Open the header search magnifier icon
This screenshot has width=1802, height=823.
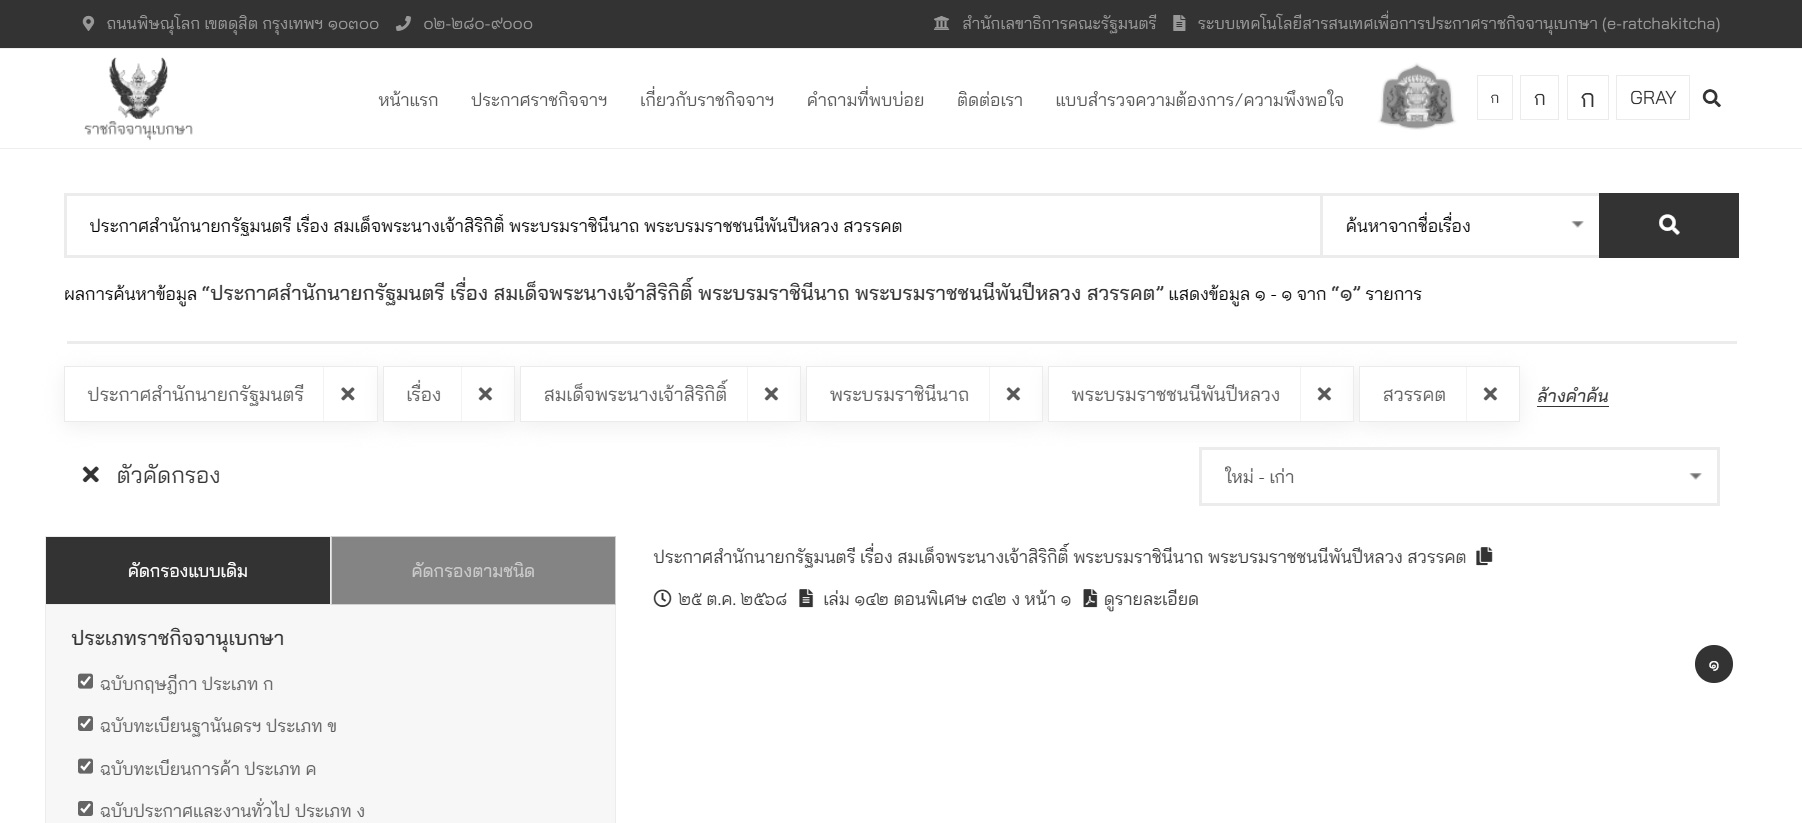coord(1712,98)
